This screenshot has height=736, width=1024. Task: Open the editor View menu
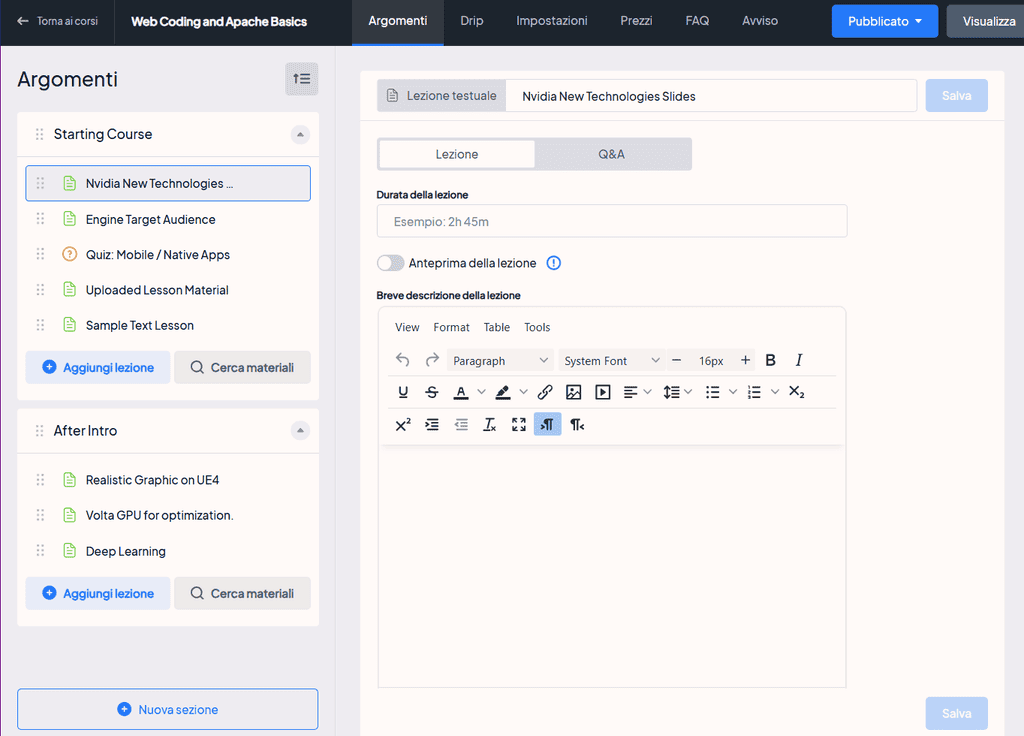tap(407, 327)
